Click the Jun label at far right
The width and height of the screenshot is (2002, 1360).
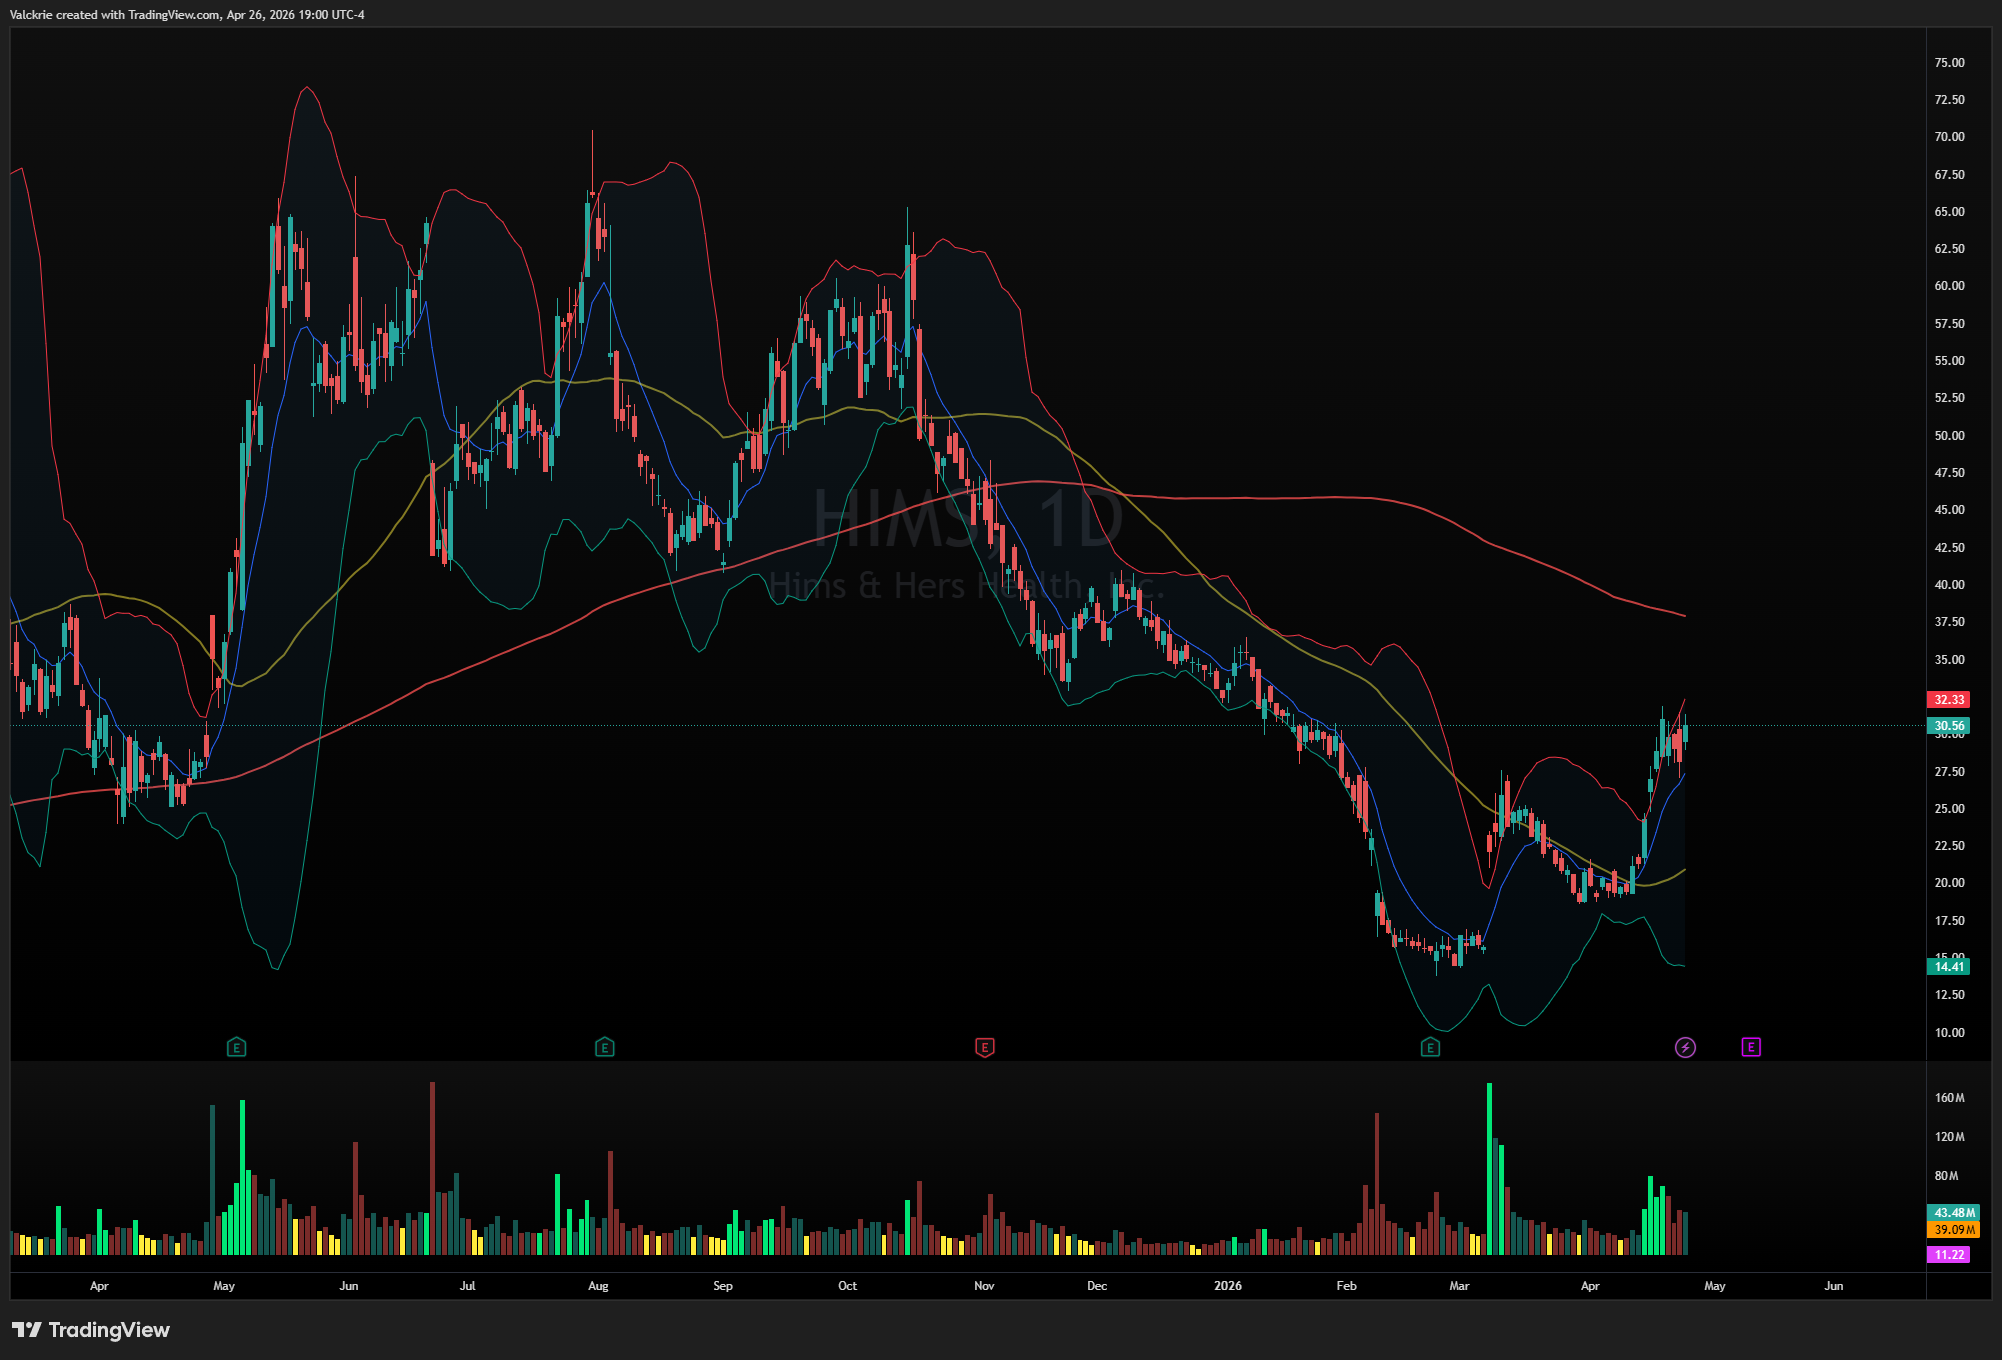[x=1833, y=1286]
